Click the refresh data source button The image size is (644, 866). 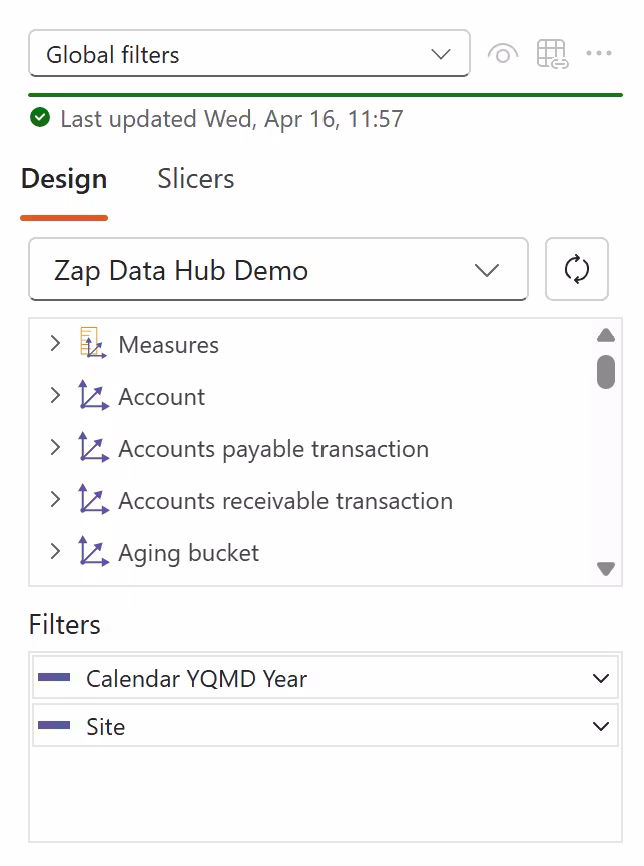point(577,269)
